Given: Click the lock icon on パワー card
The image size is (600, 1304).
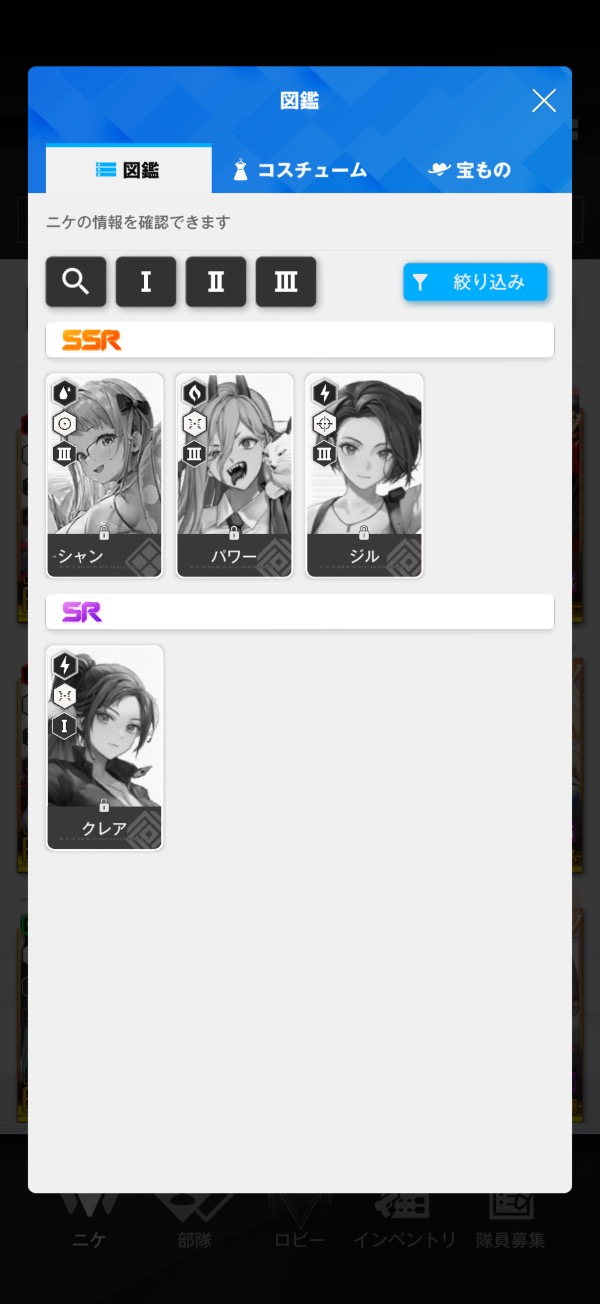Looking at the screenshot, I should point(234,533).
